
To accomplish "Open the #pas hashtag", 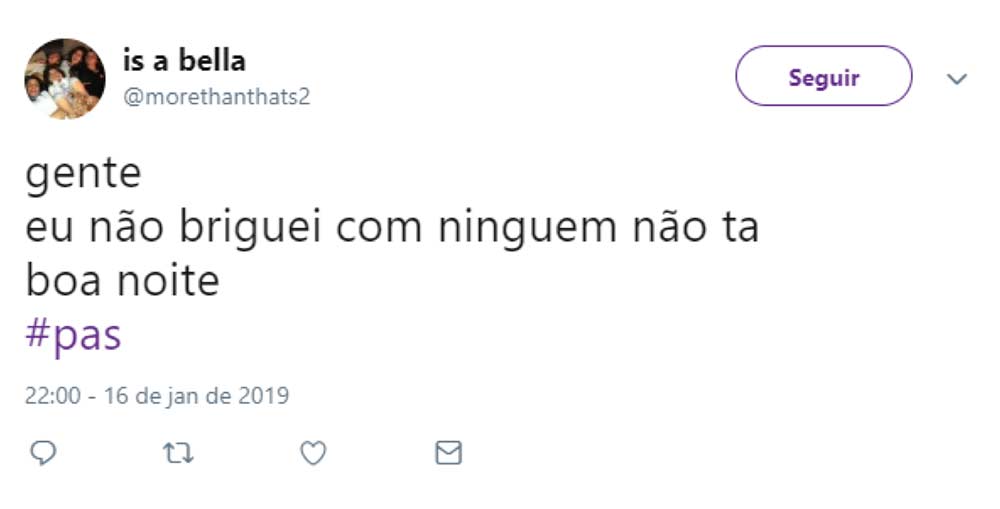I will [x=73, y=335].
